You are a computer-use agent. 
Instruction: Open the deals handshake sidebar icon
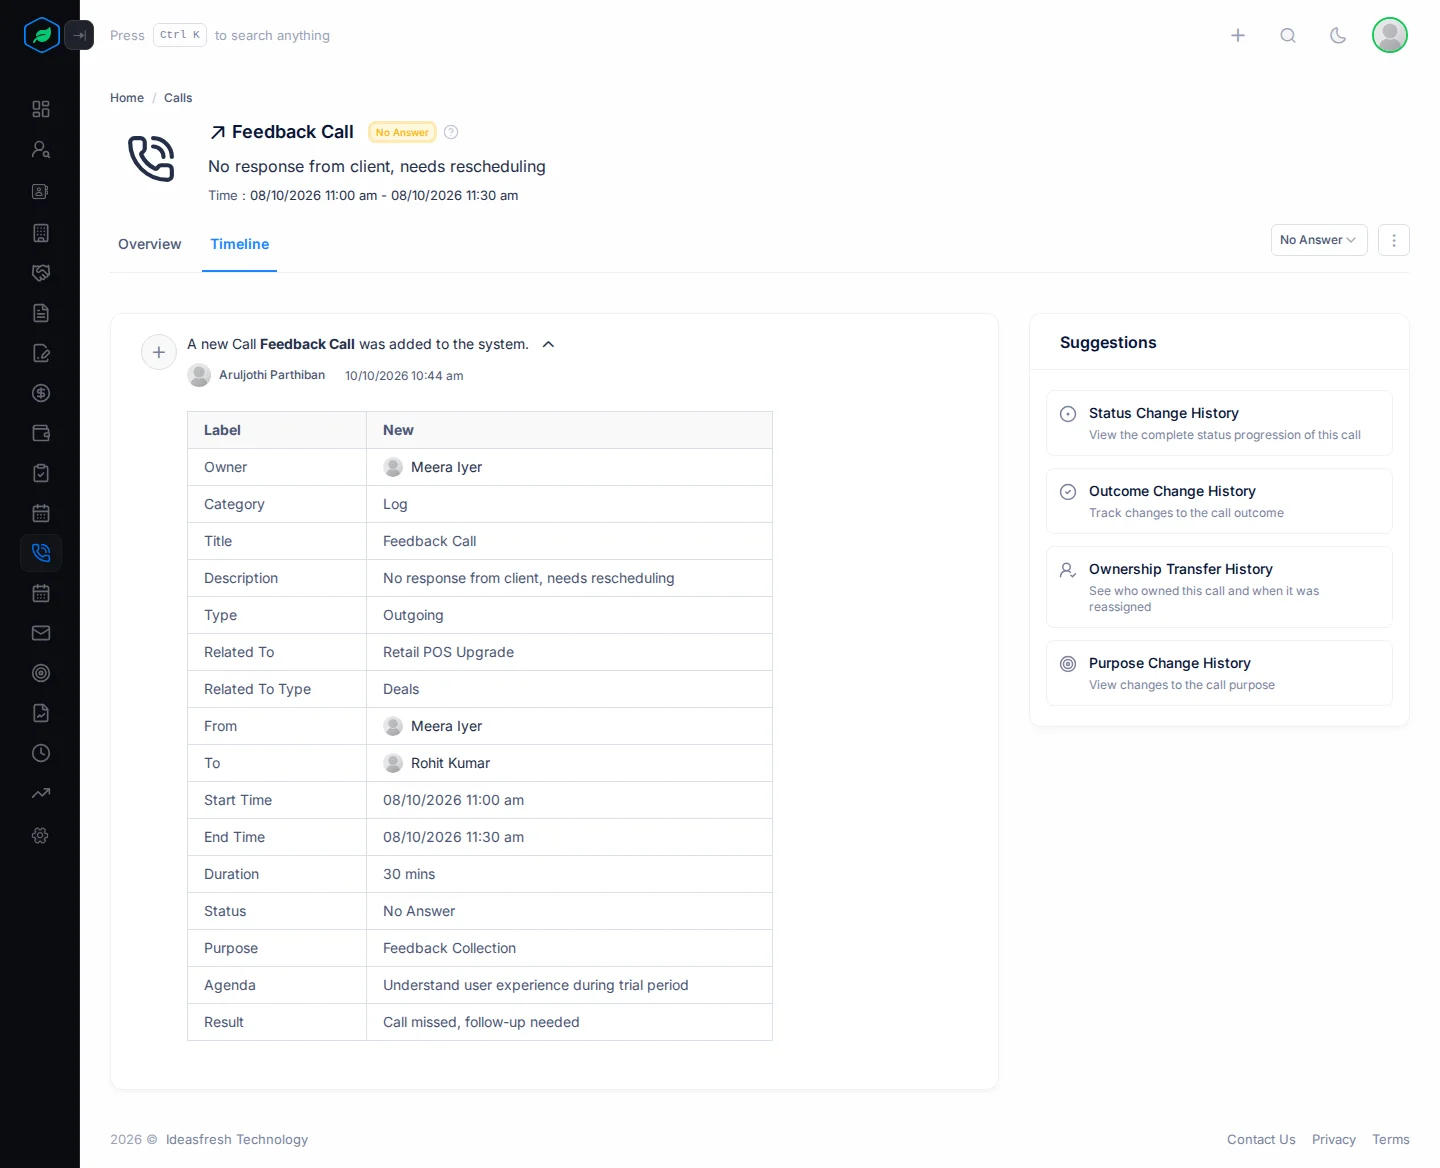(41, 273)
